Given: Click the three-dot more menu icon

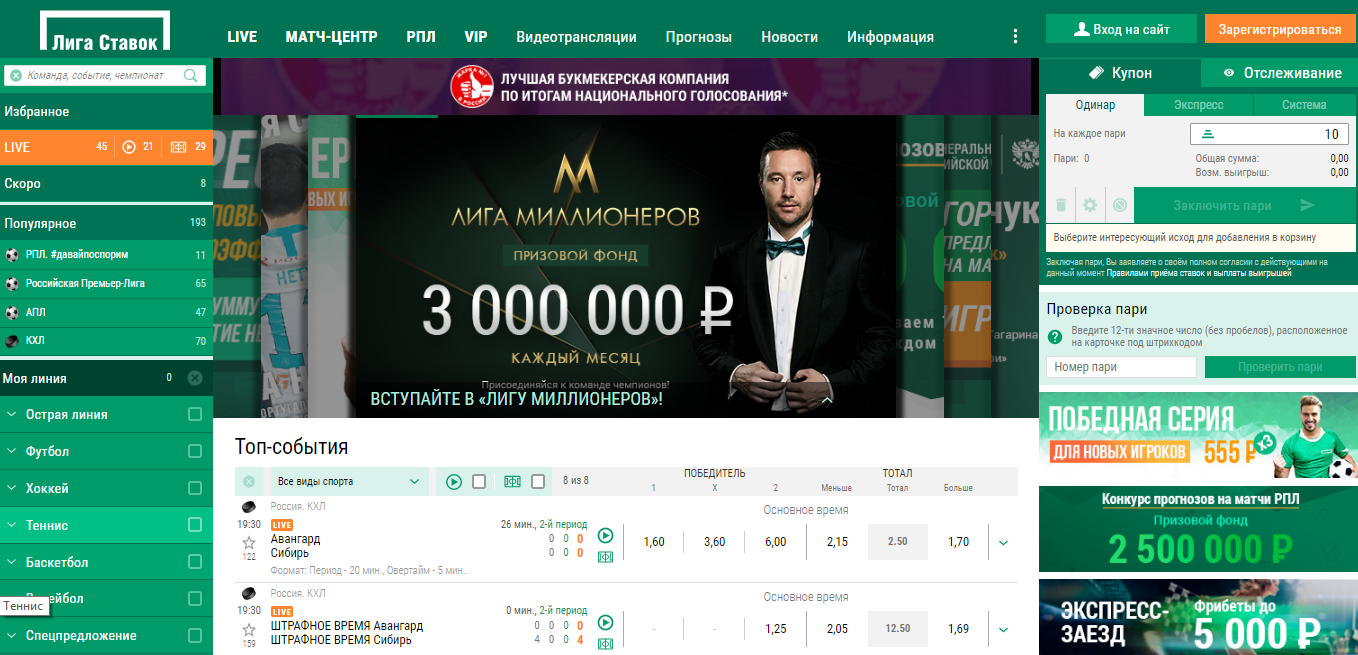Looking at the screenshot, I should click(x=1015, y=36).
